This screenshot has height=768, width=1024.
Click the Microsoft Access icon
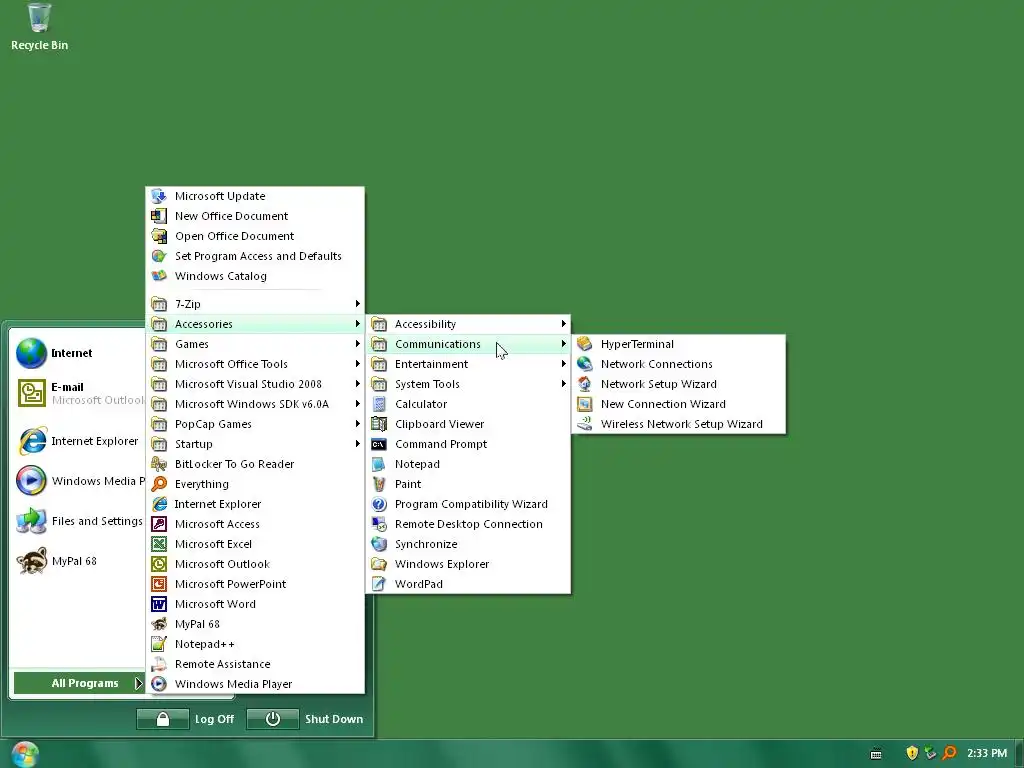(159, 524)
